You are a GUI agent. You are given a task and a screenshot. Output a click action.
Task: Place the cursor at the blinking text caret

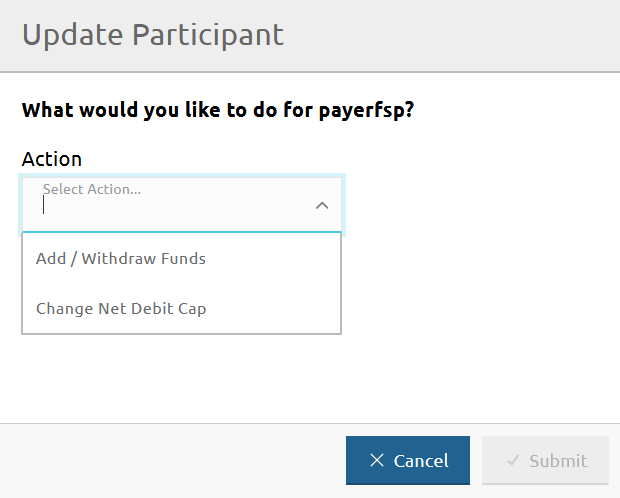coord(44,206)
